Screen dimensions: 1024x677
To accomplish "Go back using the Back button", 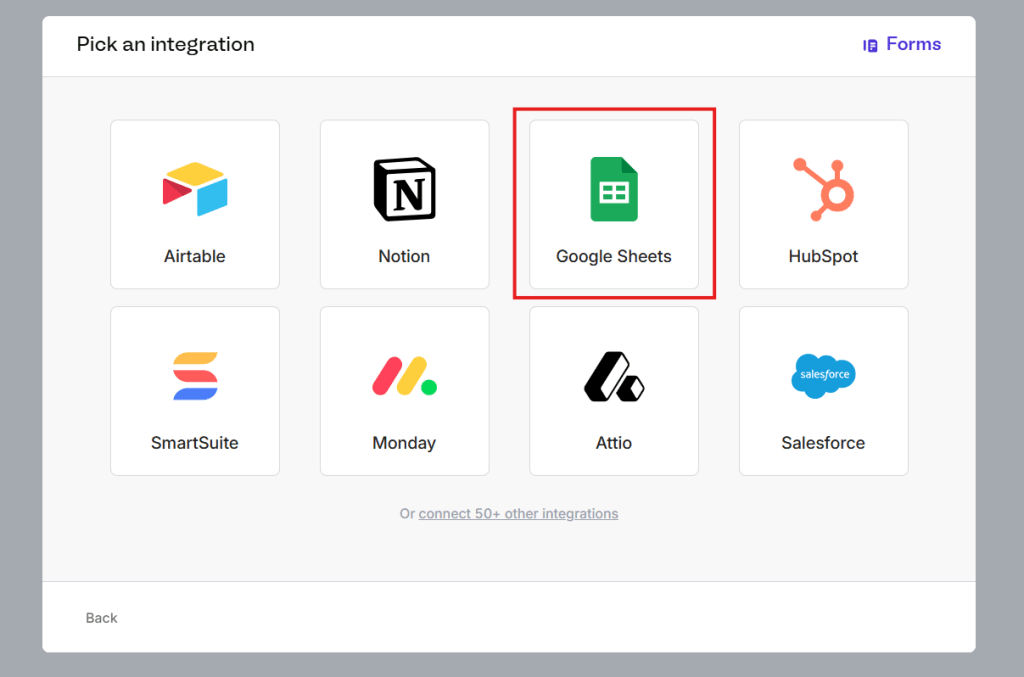I will pos(101,618).
